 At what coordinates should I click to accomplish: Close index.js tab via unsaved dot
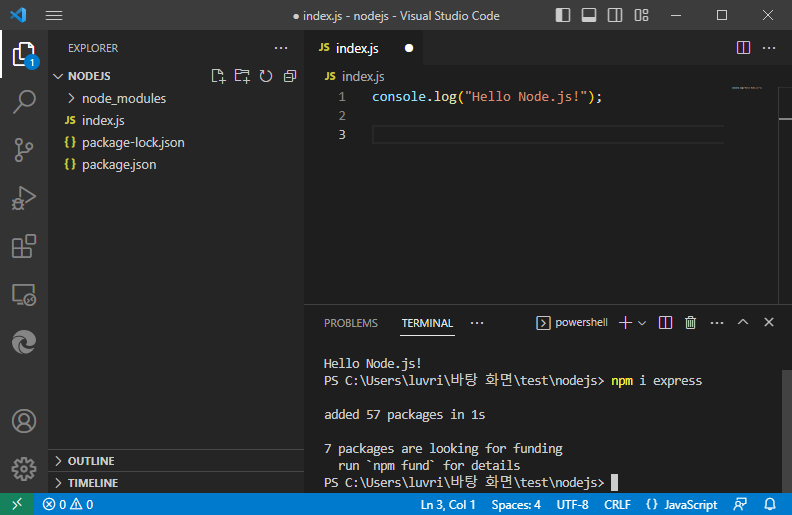[409, 48]
